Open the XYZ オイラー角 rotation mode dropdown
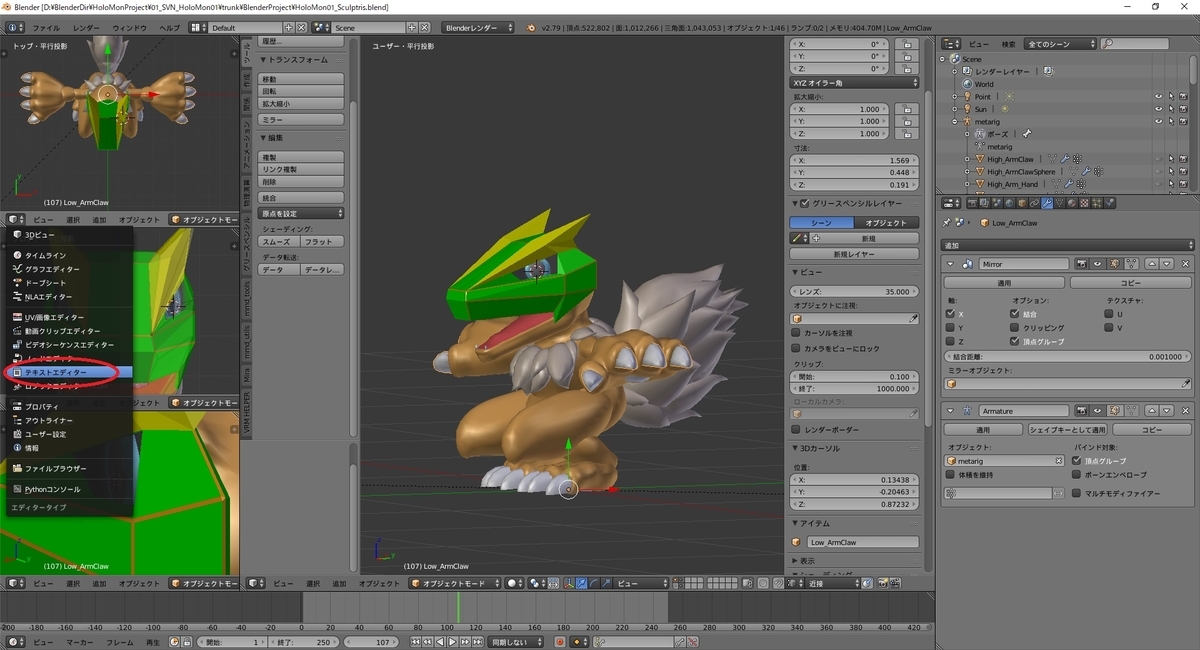 pyautogui.click(x=854, y=83)
